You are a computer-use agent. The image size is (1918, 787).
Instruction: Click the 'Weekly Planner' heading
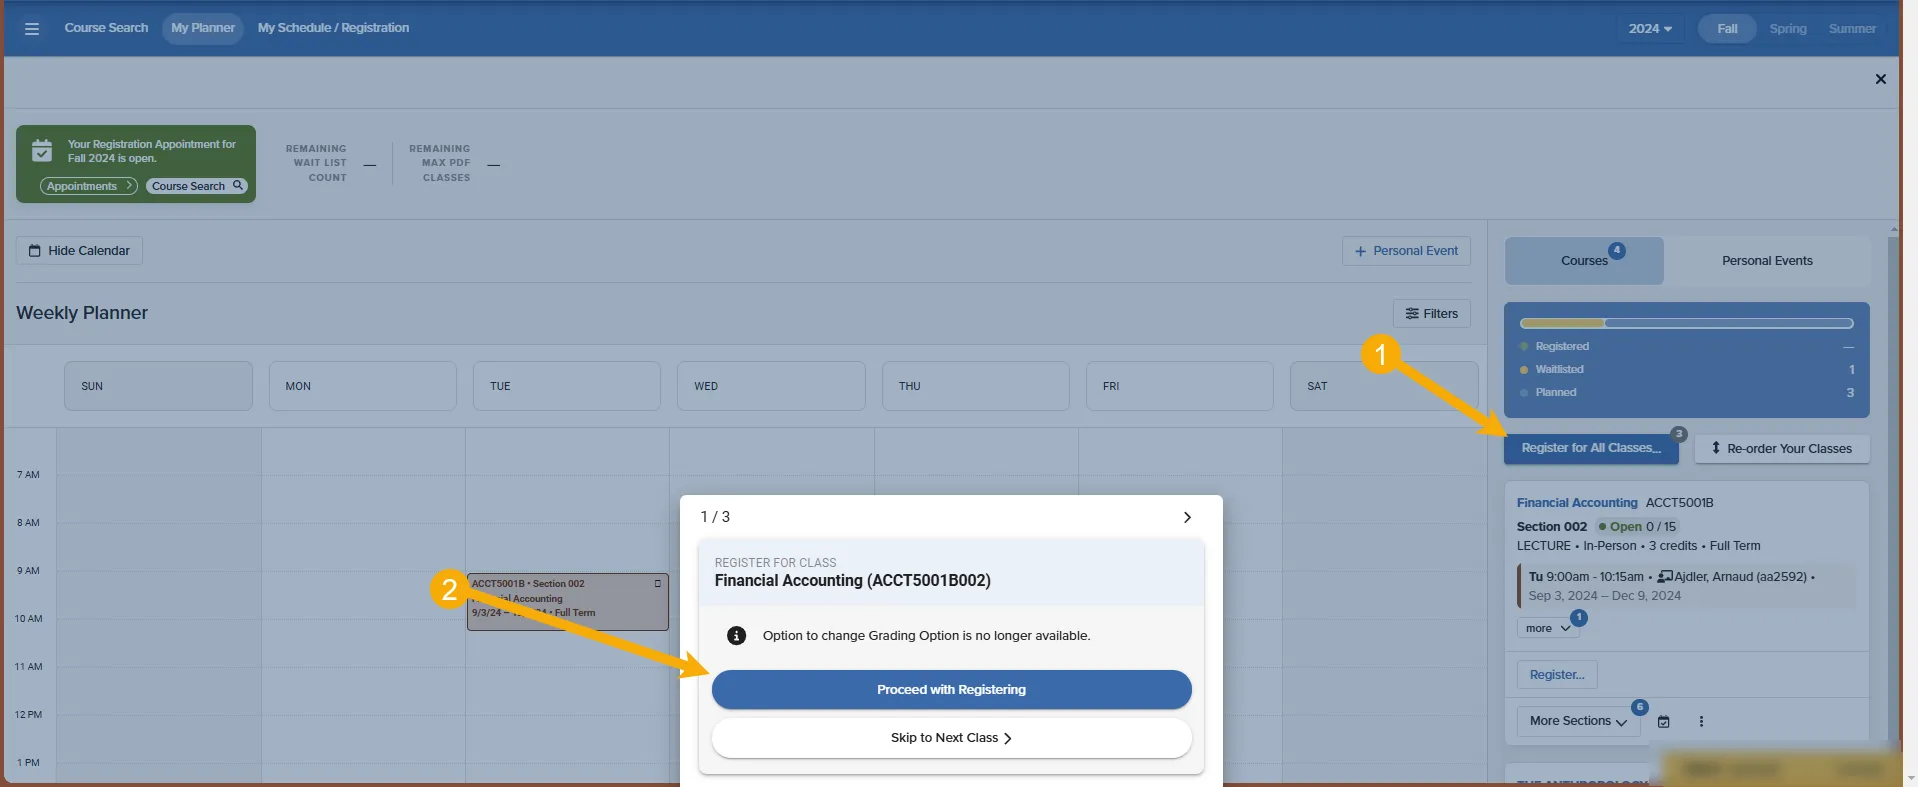pos(82,313)
